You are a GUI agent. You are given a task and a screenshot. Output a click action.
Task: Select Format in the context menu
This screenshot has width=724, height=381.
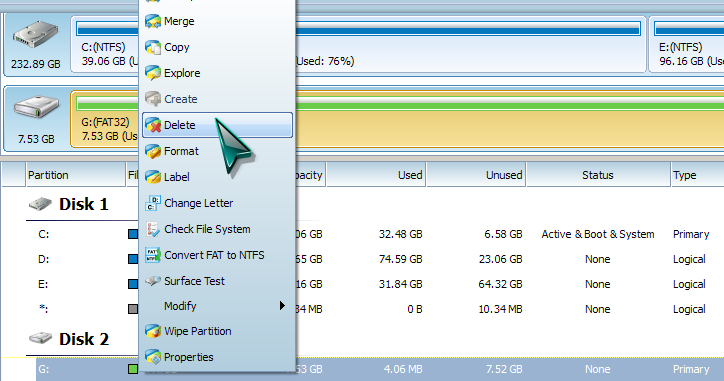(217, 151)
